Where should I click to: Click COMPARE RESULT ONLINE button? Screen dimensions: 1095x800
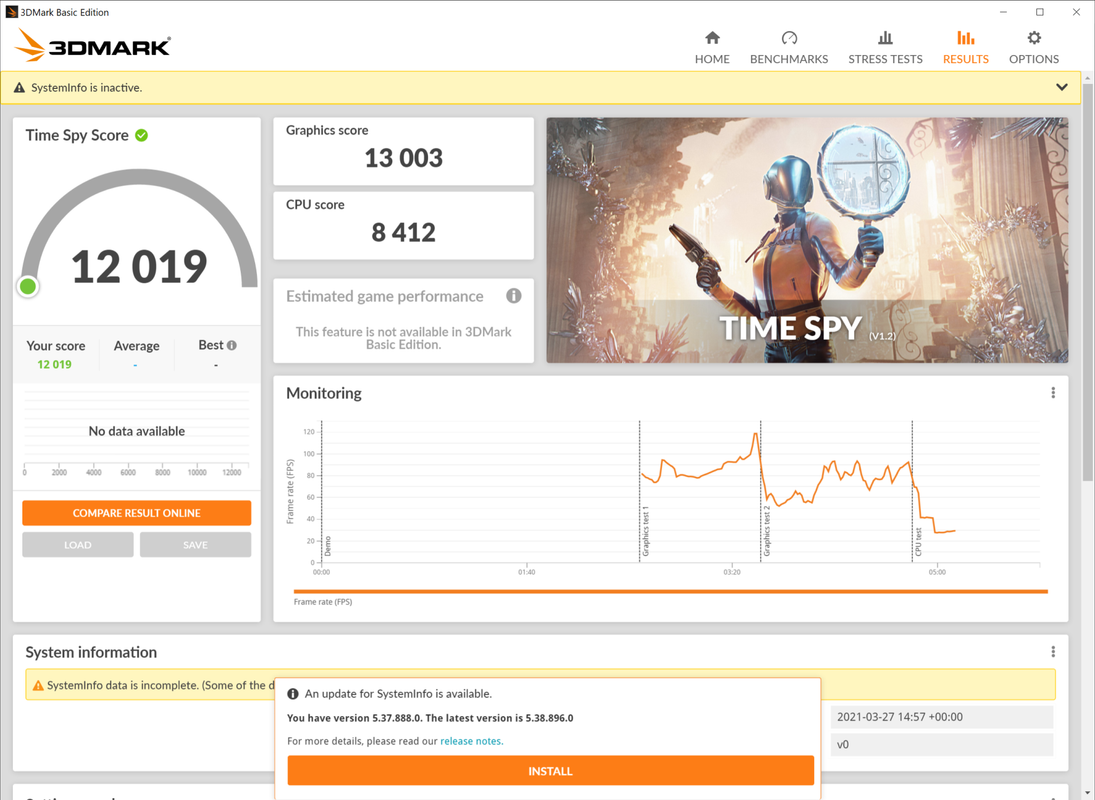[x=137, y=513]
